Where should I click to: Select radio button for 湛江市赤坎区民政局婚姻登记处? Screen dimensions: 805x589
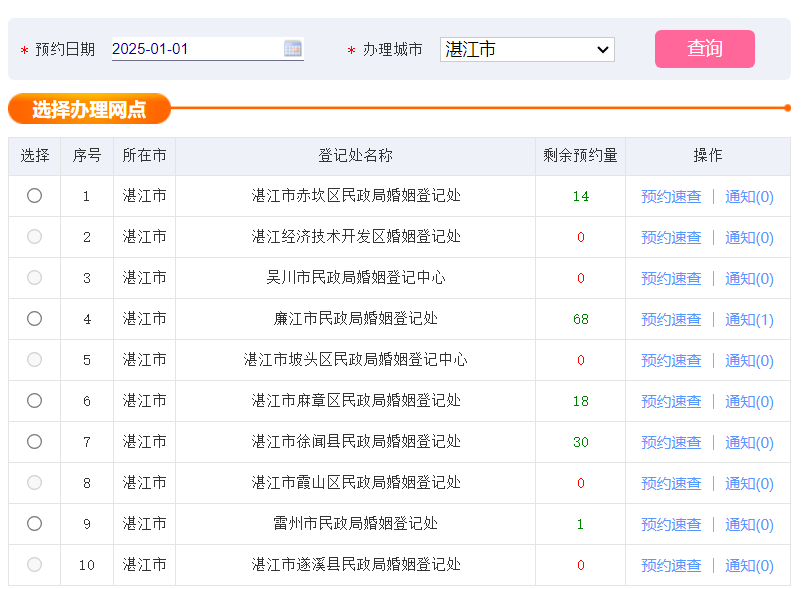click(35, 196)
